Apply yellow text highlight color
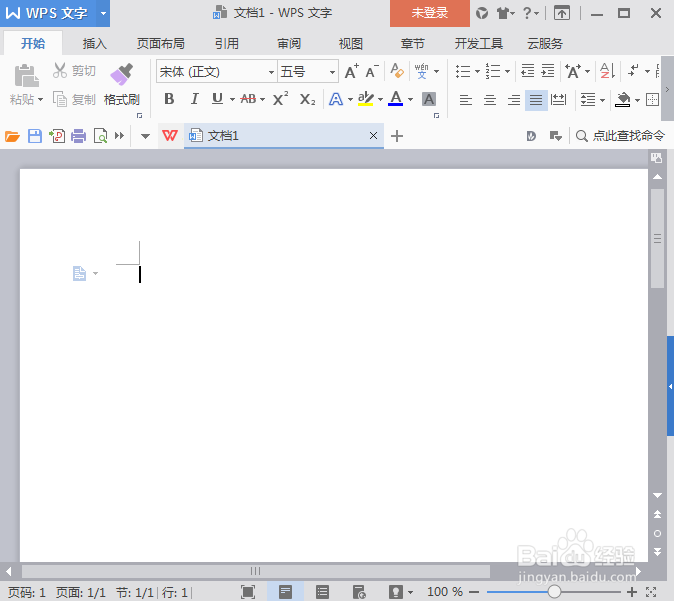Viewport: 674px width, 601px height. 365,99
